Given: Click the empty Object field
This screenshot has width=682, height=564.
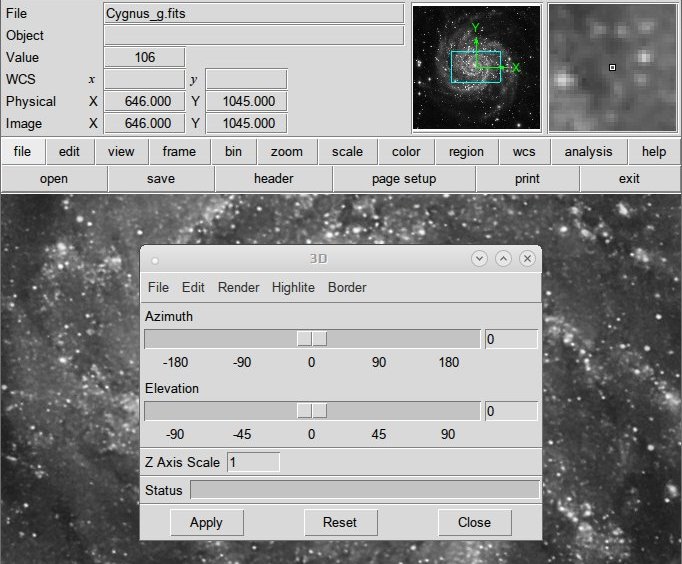Looking at the screenshot, I should pyautogui.click(x=254, y=35).
